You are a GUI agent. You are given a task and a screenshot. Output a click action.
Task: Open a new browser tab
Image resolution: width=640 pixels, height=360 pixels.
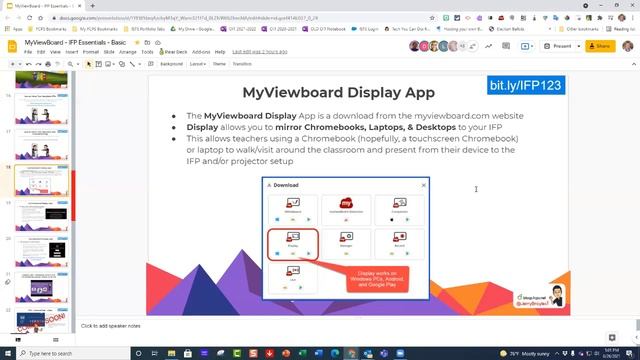[93, 6]
